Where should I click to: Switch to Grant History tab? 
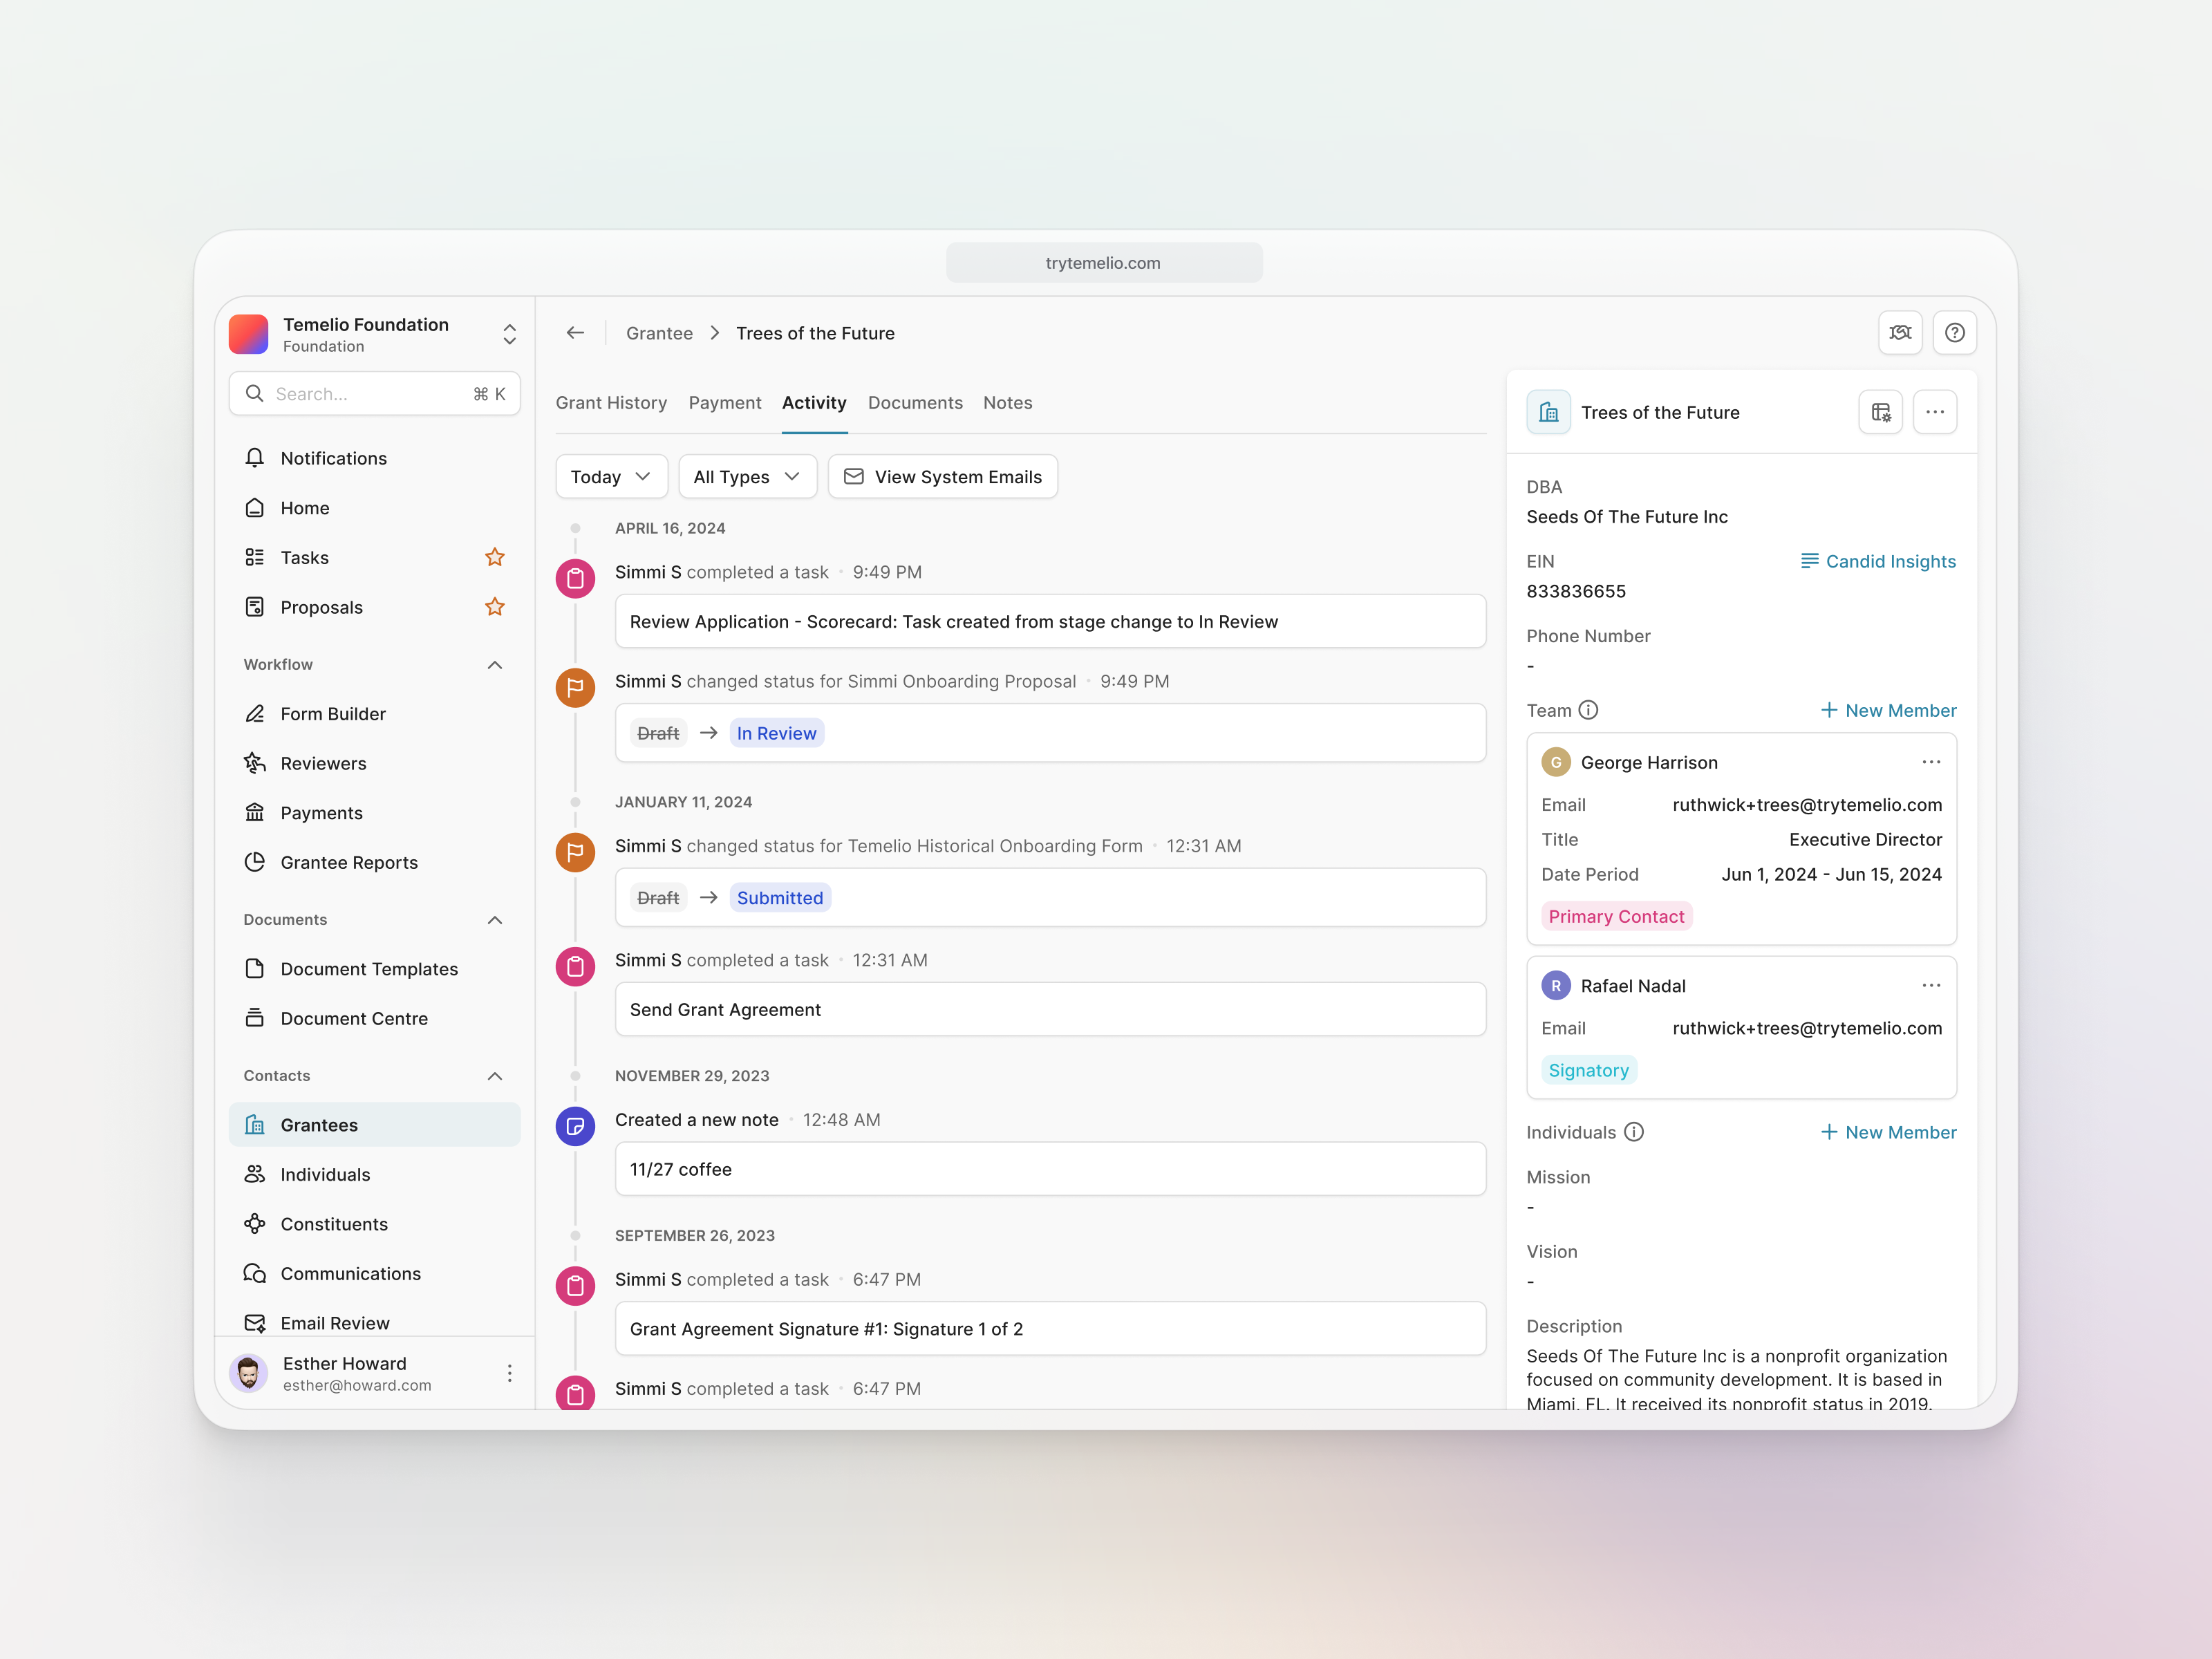tap(611, 403)
